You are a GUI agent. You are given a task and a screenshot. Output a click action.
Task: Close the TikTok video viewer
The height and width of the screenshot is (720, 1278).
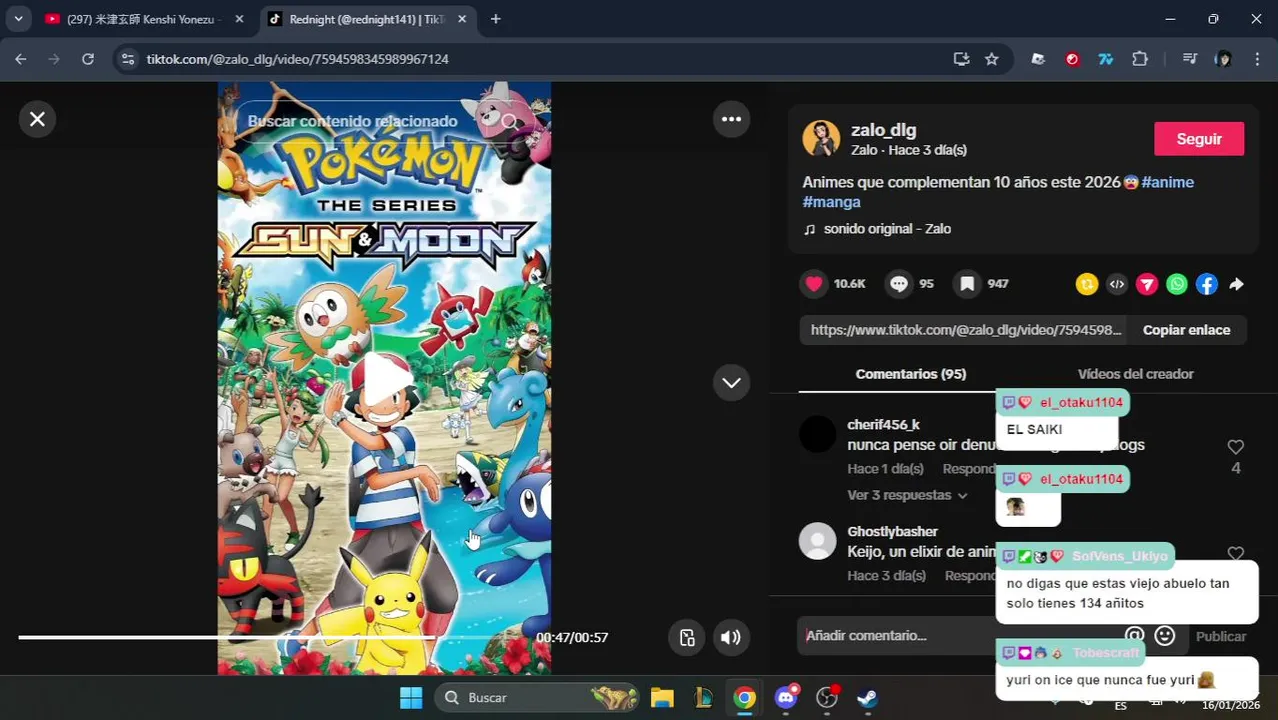coord(37,119)
